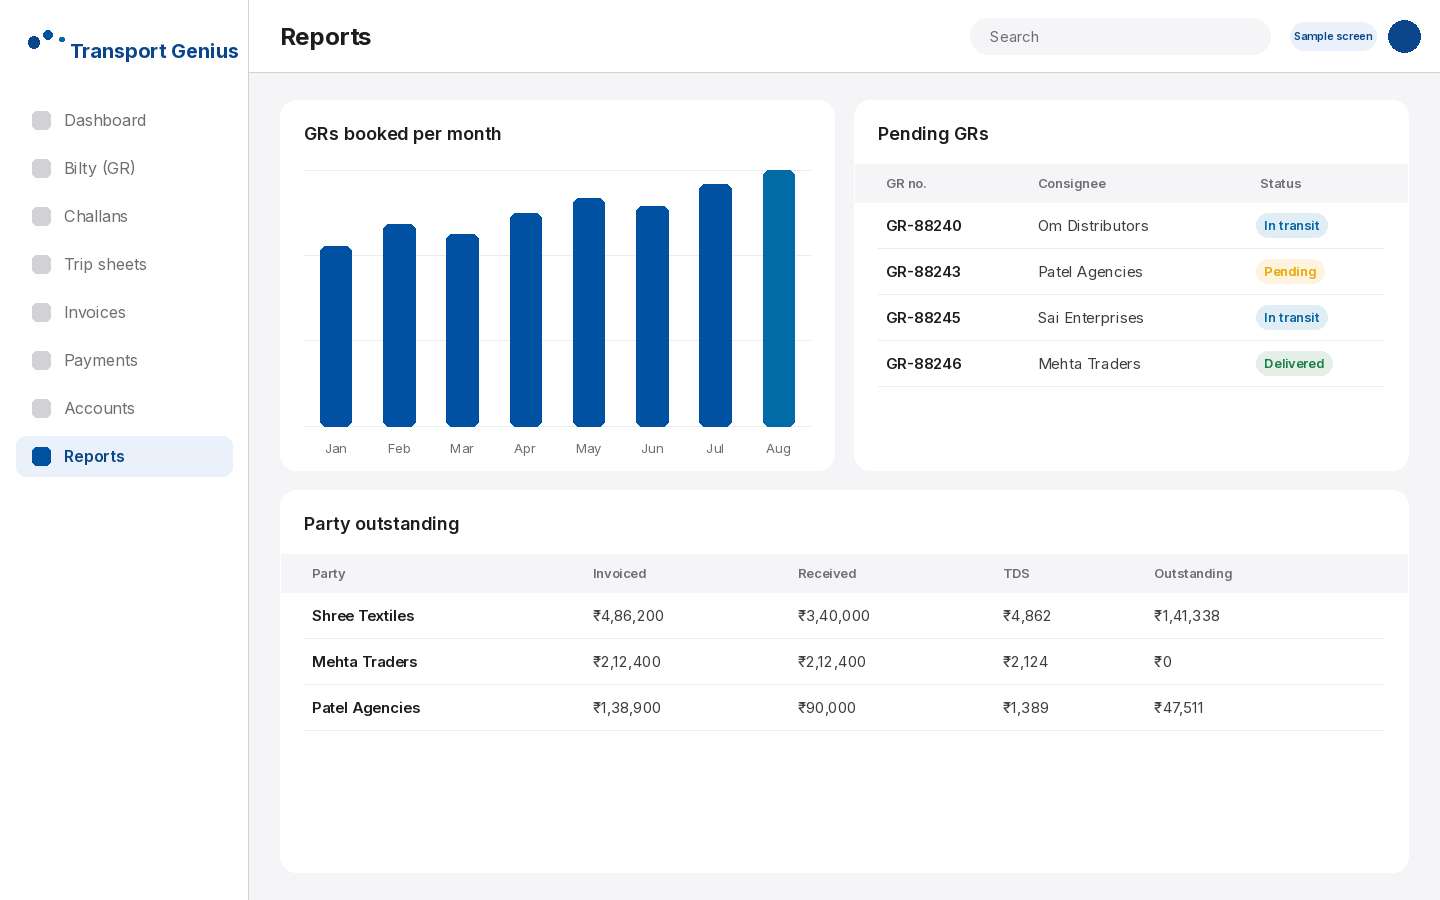Click the Om Distributors consignee
Screen dimensions: 1440x900
[1093, 226]
